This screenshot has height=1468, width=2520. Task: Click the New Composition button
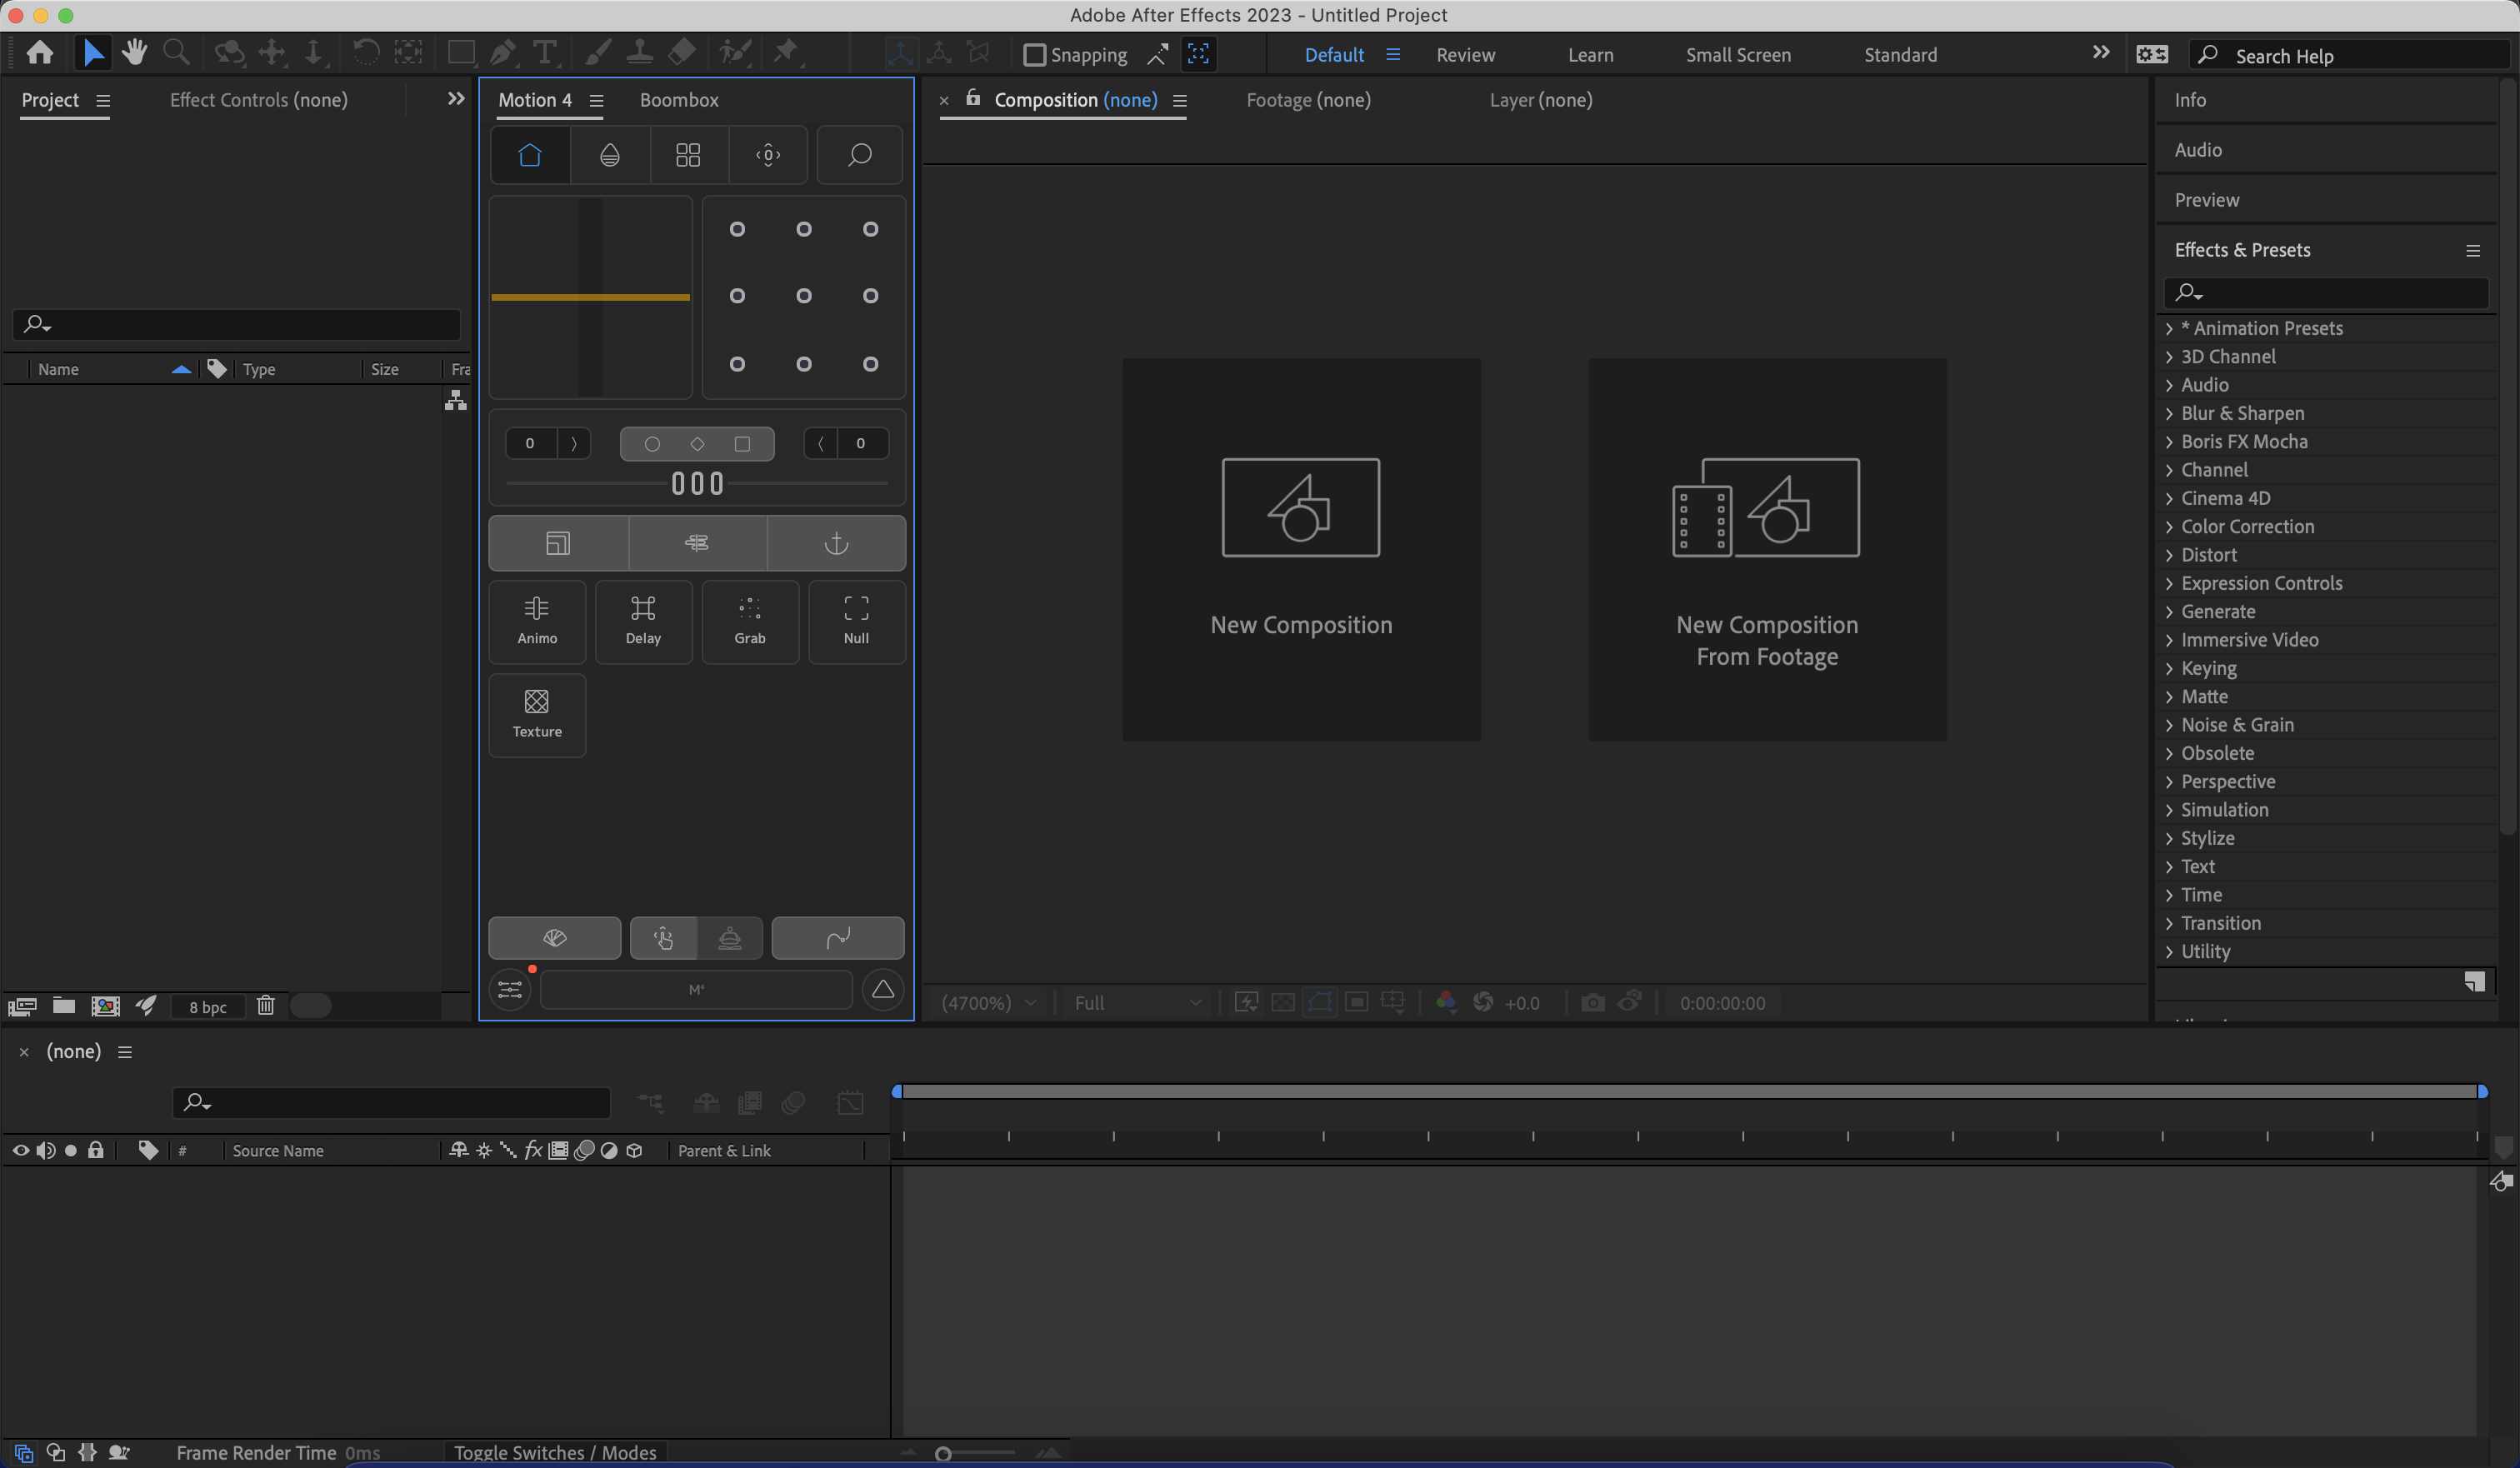1301,549
